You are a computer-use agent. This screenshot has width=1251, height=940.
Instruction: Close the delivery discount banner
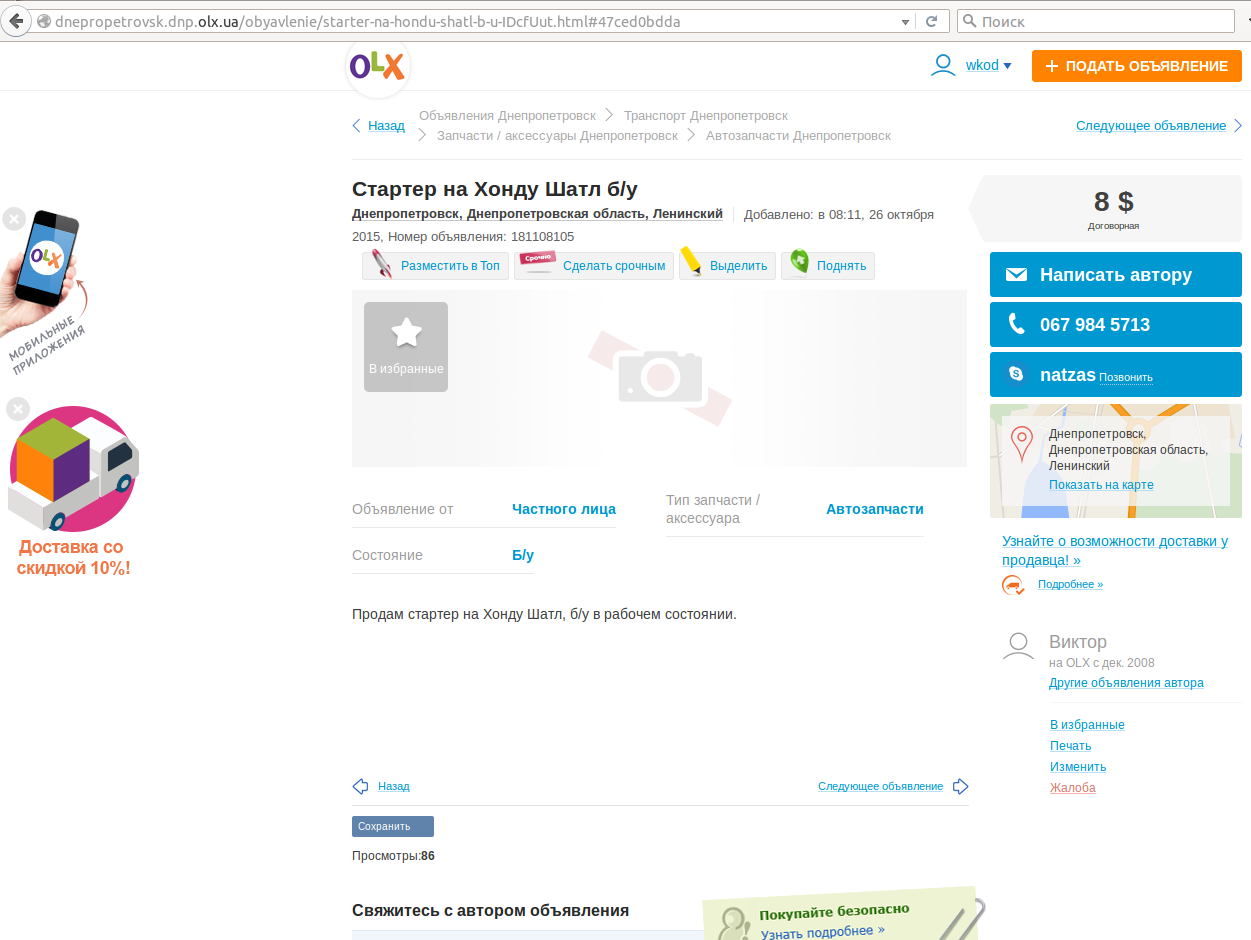click(18, 409)
